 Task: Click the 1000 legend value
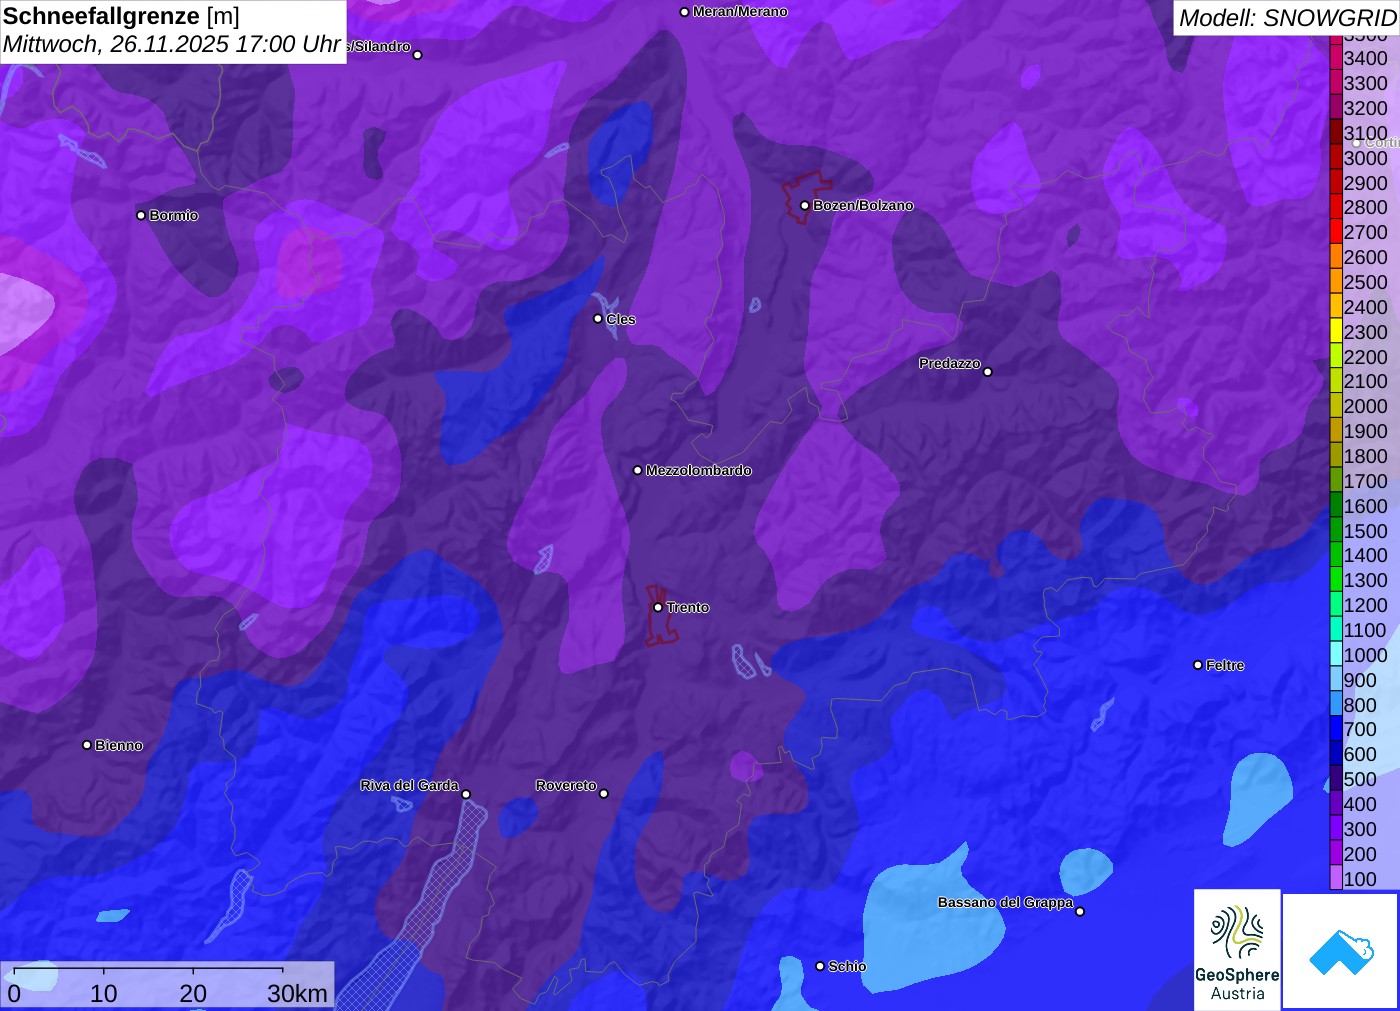(x=1366, y=655)
